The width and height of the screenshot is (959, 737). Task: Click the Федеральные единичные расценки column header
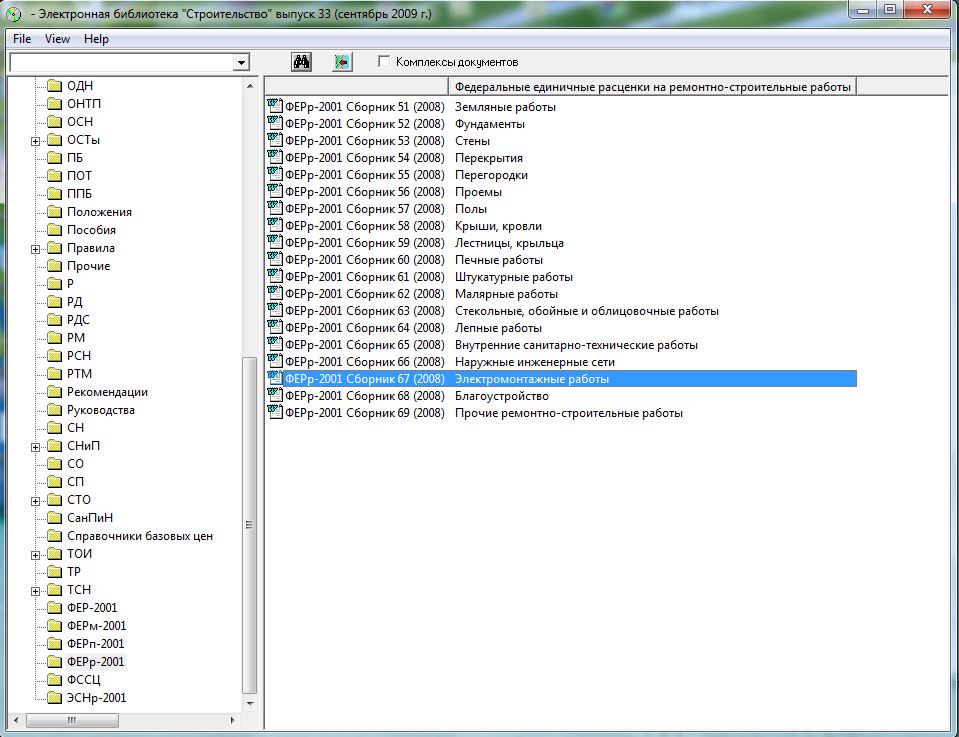(653, 87)
